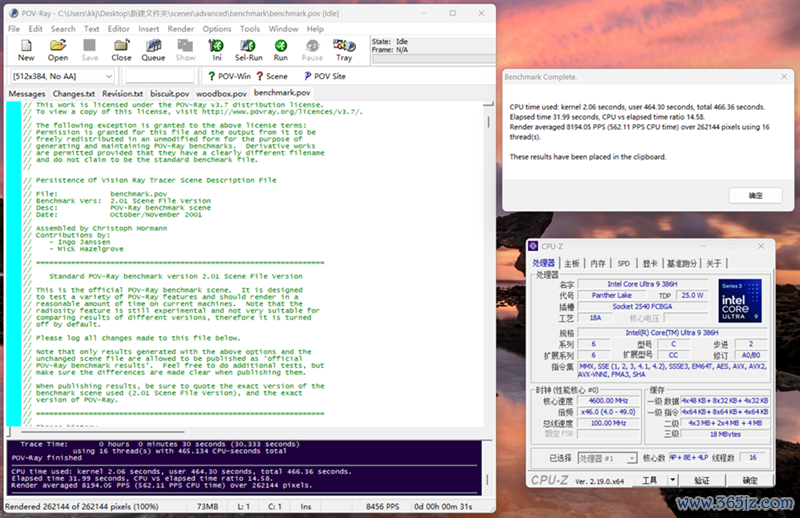Switch to the woodbox.pov tab

click(x=221, y=94)
